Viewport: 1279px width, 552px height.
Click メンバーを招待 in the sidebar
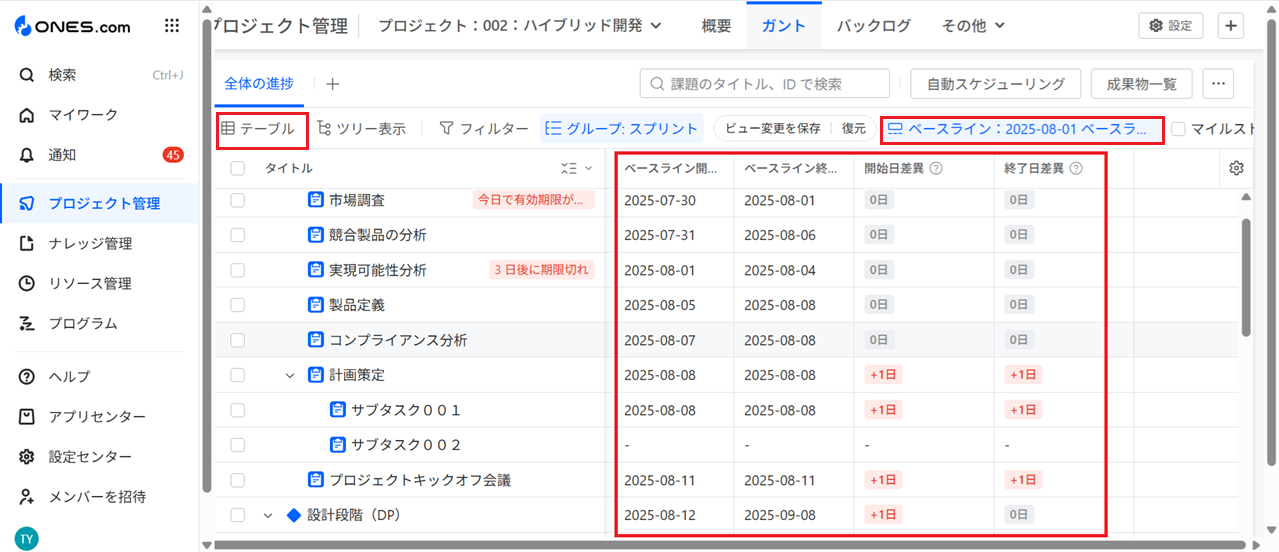pos(100,497)
